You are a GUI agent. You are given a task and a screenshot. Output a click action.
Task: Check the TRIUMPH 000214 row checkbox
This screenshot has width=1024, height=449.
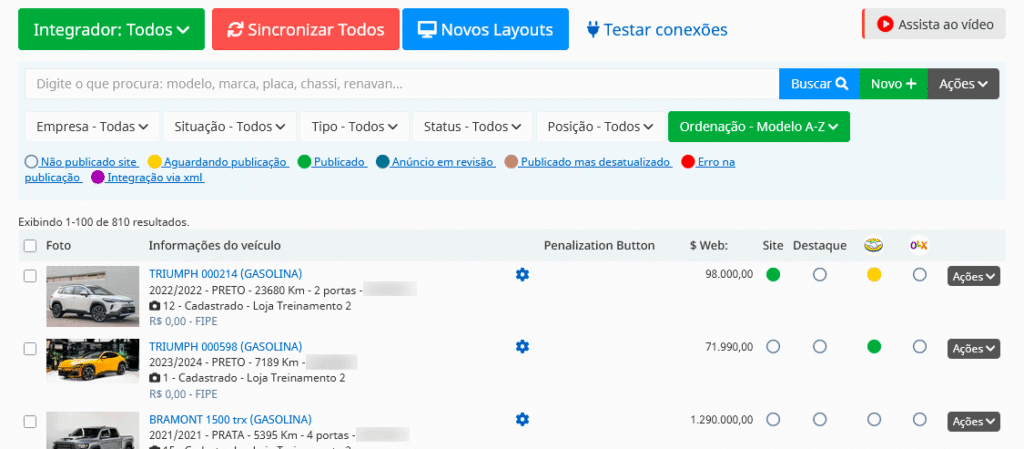point(30,276)
